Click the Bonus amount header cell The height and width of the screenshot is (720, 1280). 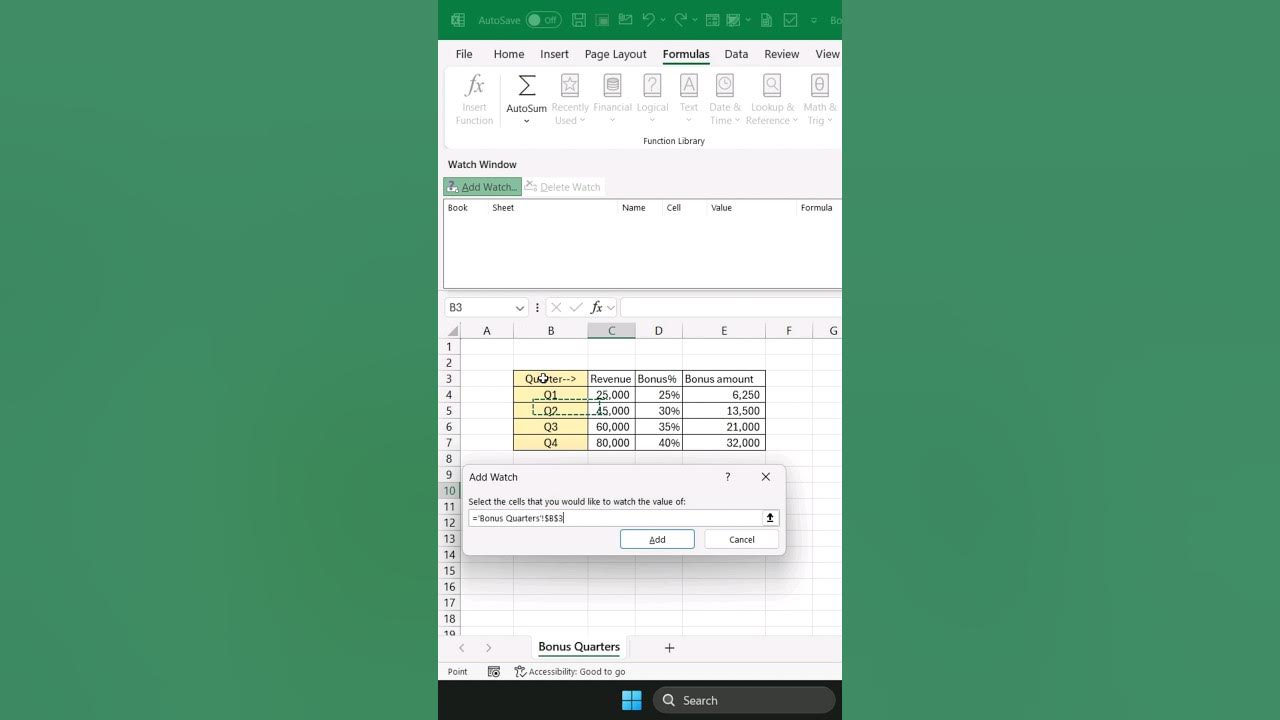point(724,379)
